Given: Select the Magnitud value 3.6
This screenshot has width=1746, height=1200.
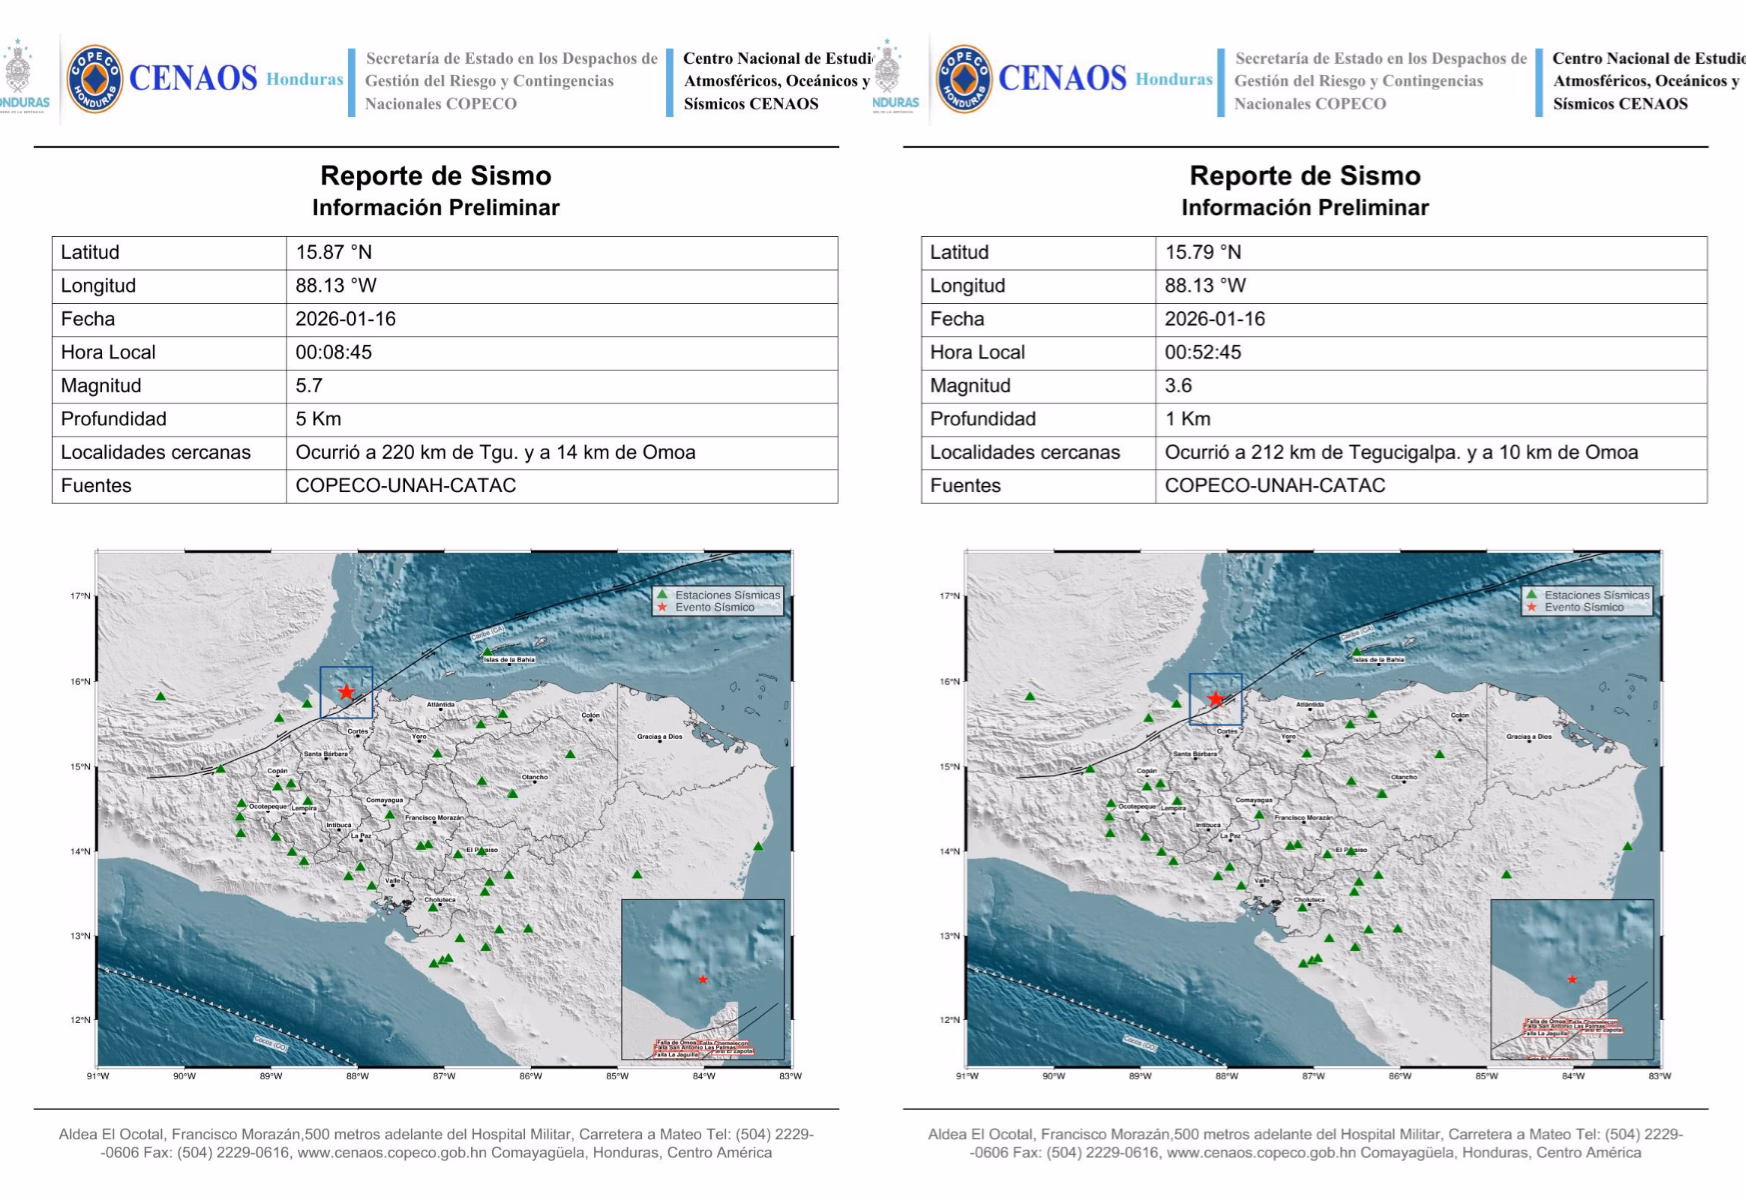Looking at the screenshot, I should pyautogui.click(x=1178, y=386).
